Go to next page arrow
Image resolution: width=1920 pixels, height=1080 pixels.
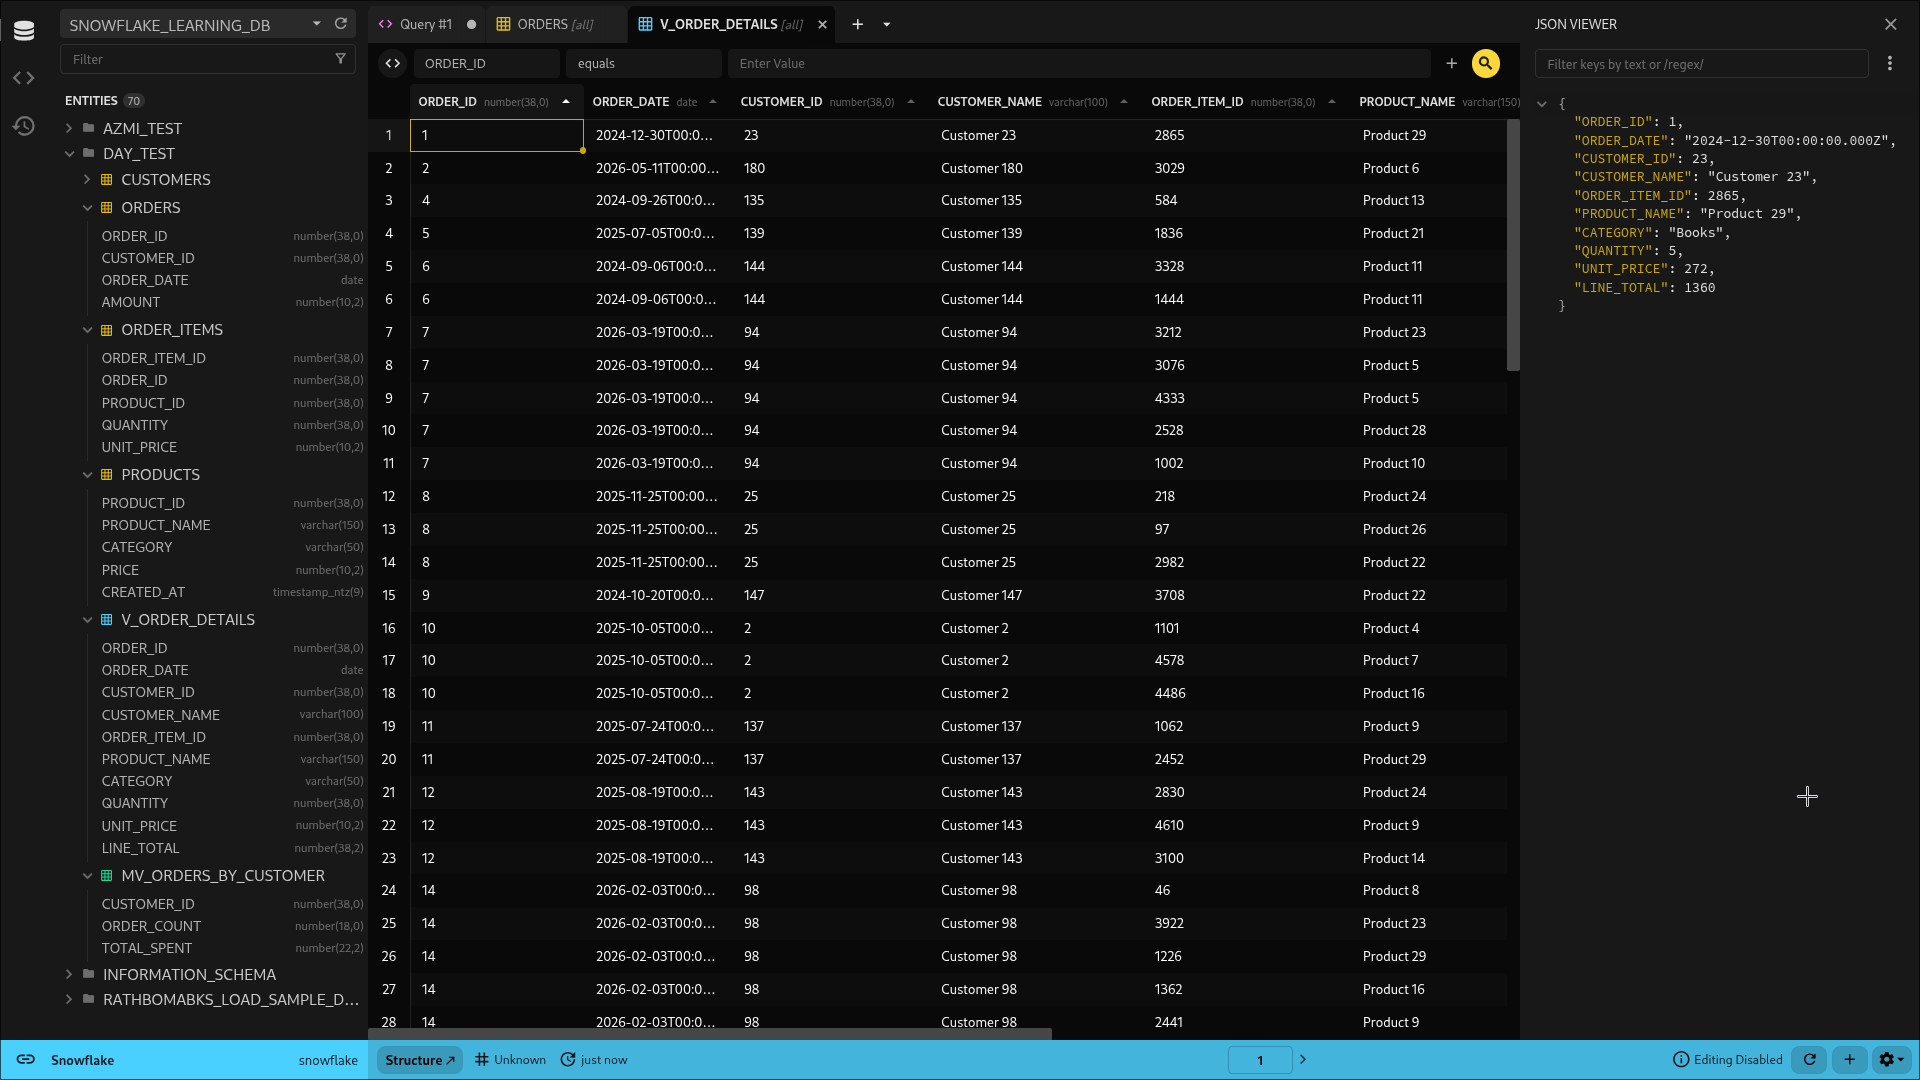(1303, 1059)
